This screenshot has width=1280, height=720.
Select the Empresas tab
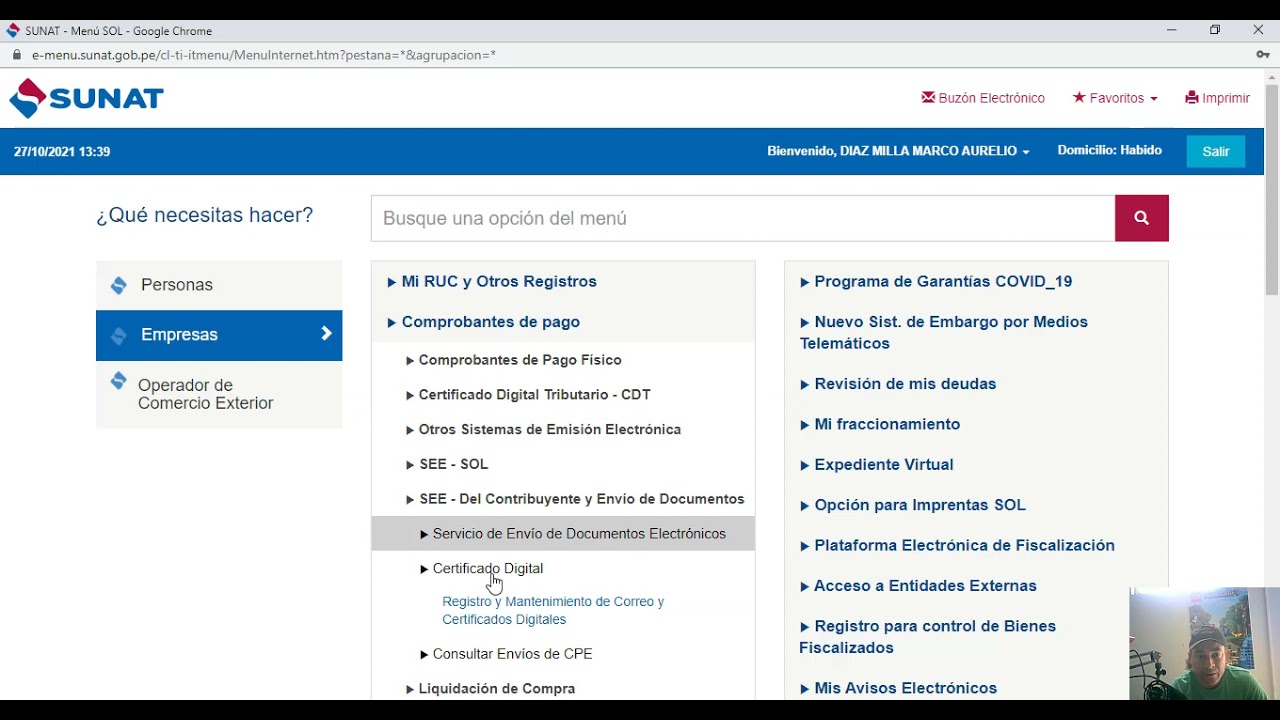[x=219, y=335]
